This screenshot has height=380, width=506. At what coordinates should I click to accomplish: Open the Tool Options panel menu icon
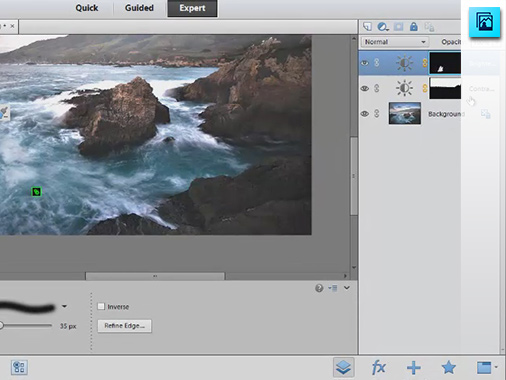click(333, 288)
